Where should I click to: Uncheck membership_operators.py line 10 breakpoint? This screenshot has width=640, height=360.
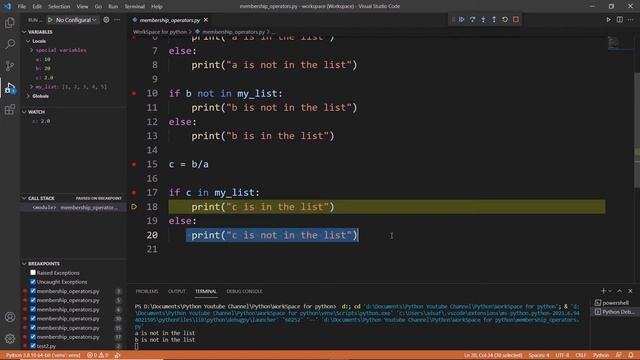33,318
